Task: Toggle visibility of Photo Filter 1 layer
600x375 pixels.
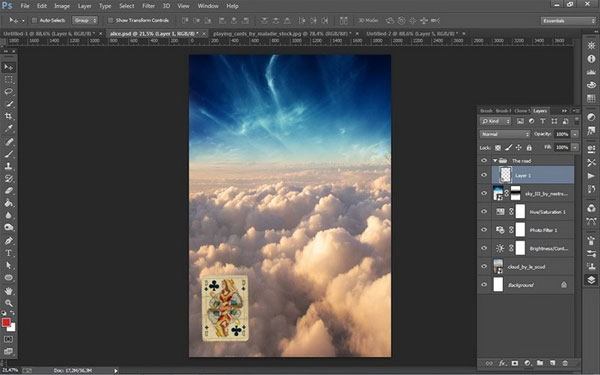Action: pyautogui.click(x=484, y=230)
